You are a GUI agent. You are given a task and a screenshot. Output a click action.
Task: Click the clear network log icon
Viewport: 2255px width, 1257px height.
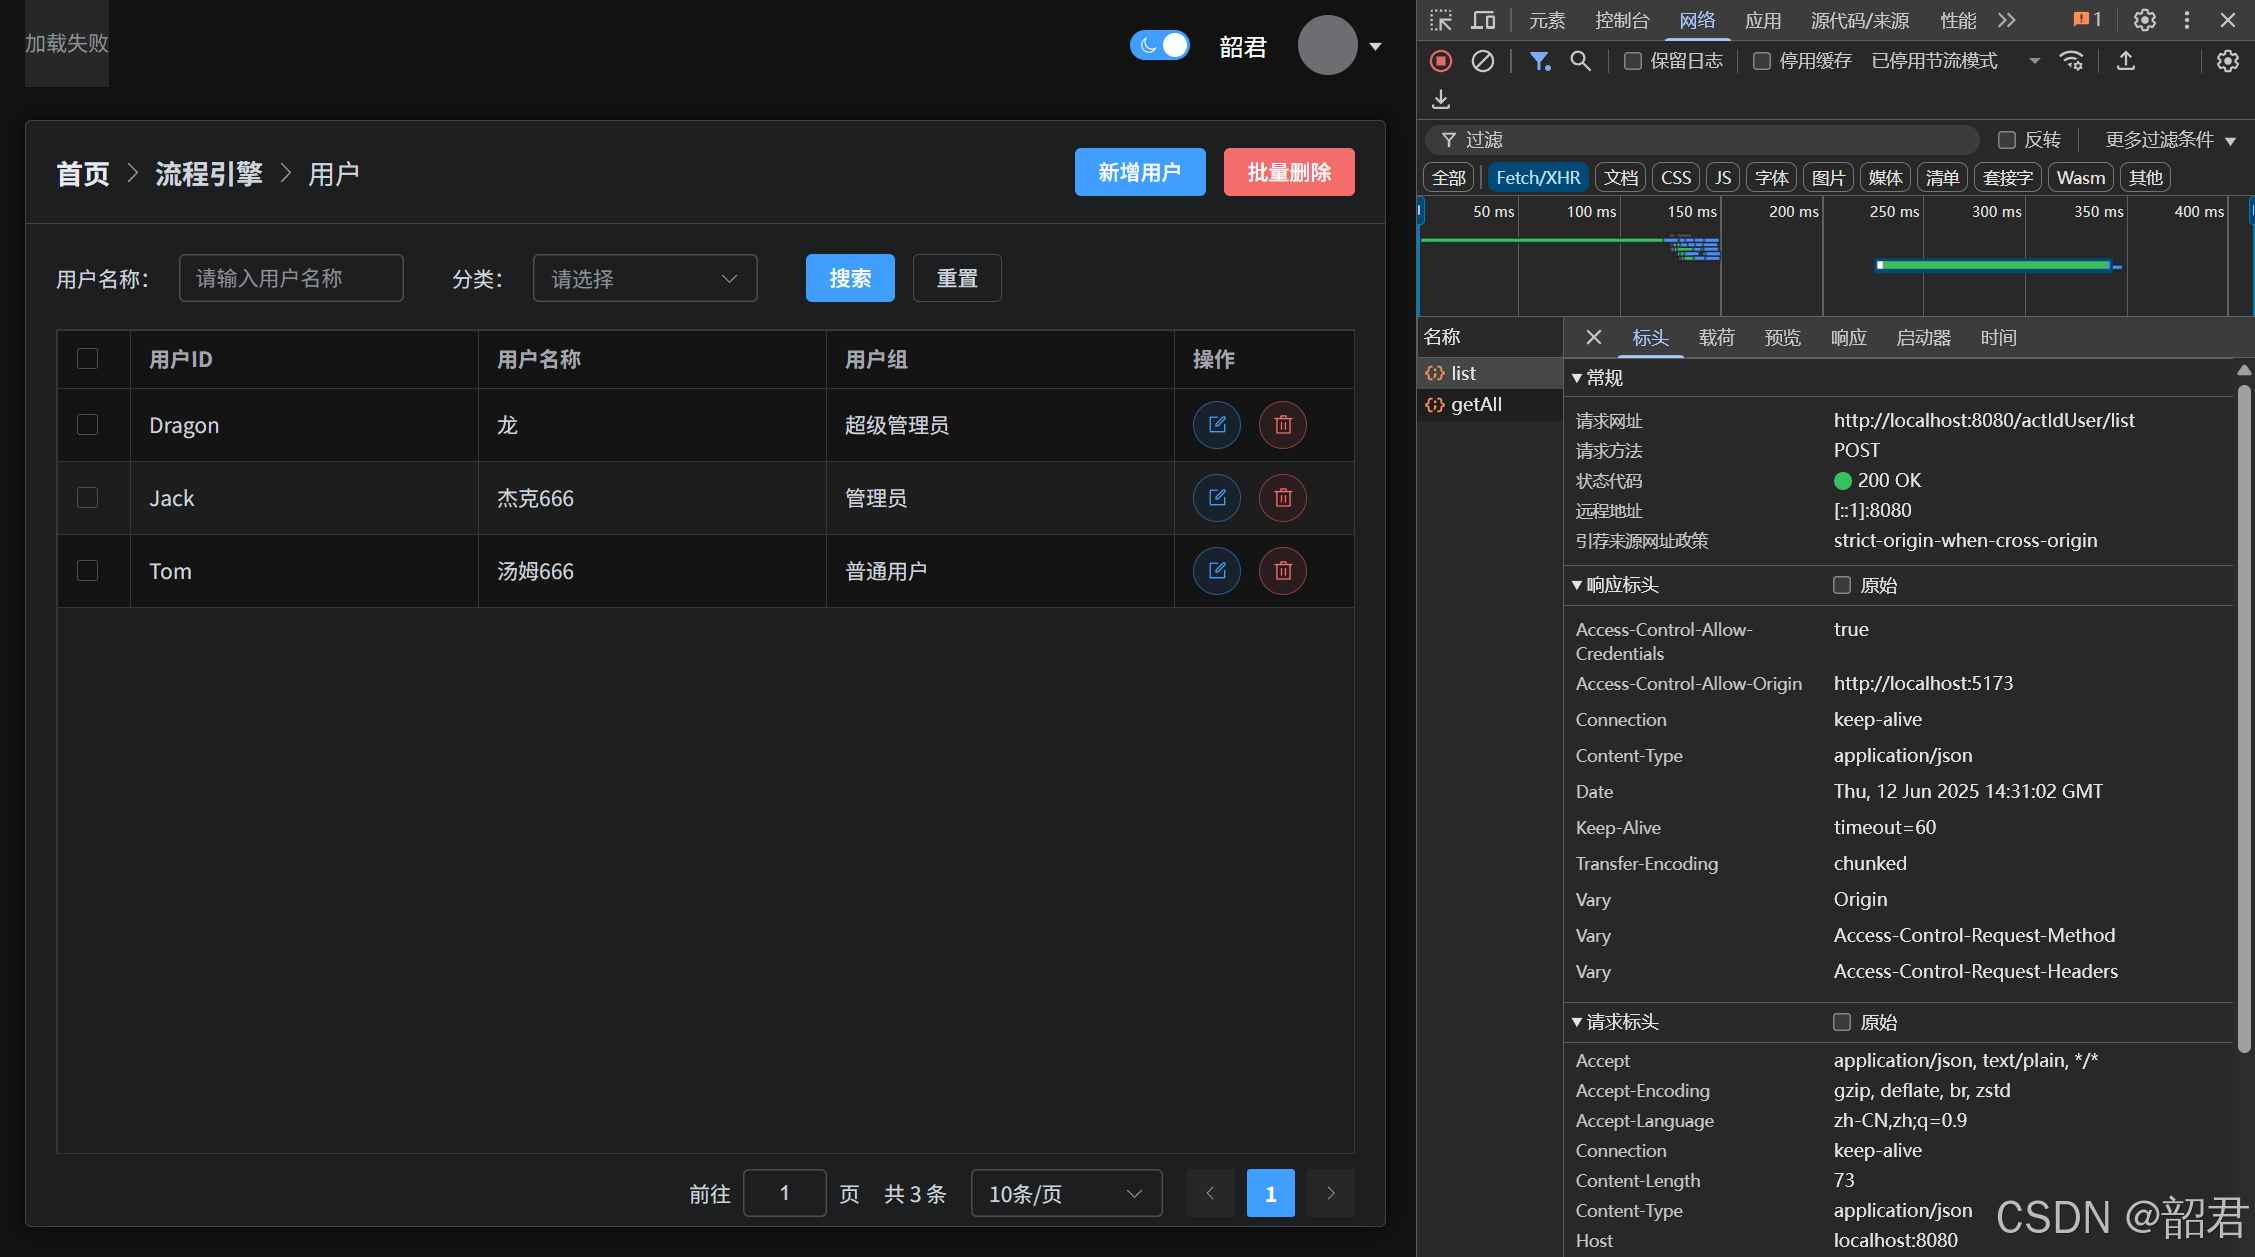[1482, 61]
